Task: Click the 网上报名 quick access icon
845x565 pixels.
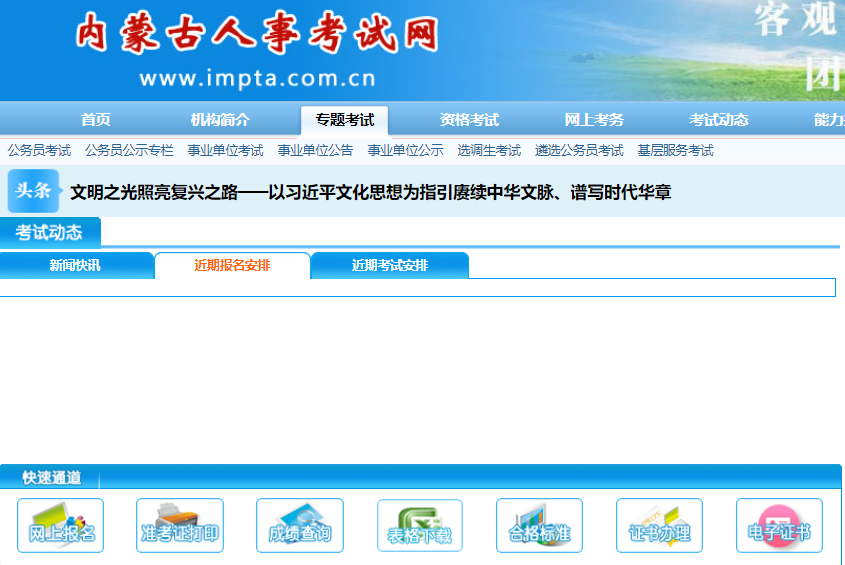Action: click(61, 525)
